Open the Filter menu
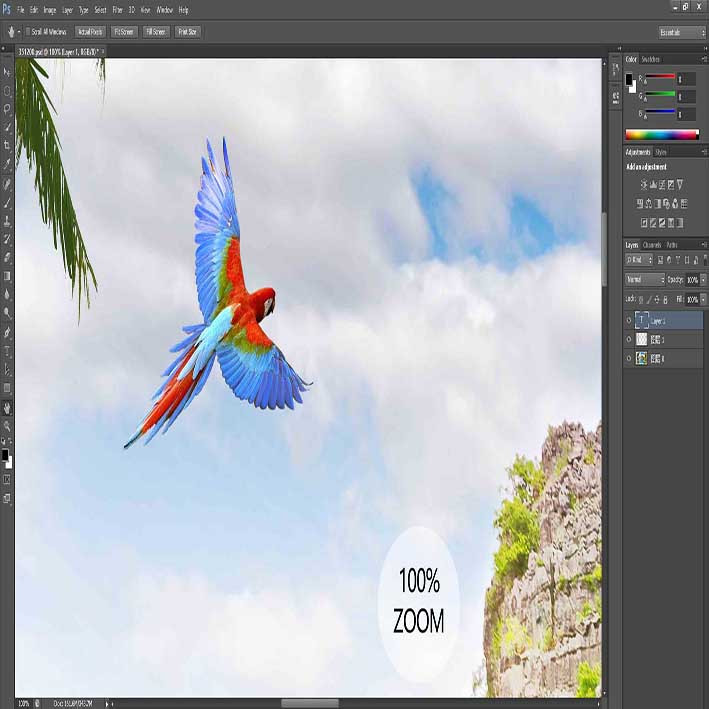 (x=118, y=9)
